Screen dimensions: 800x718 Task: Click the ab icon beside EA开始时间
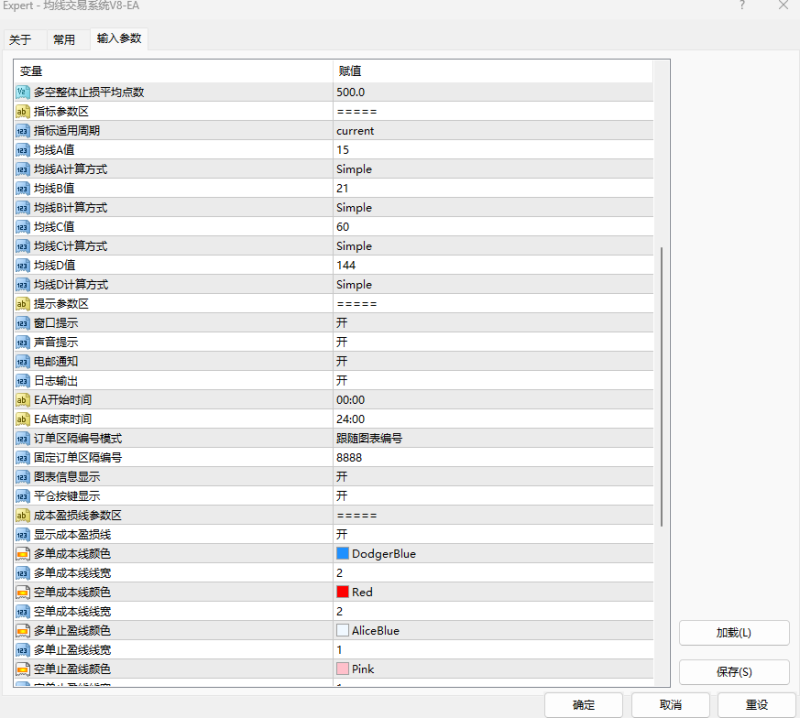click(x=21, y=399)
